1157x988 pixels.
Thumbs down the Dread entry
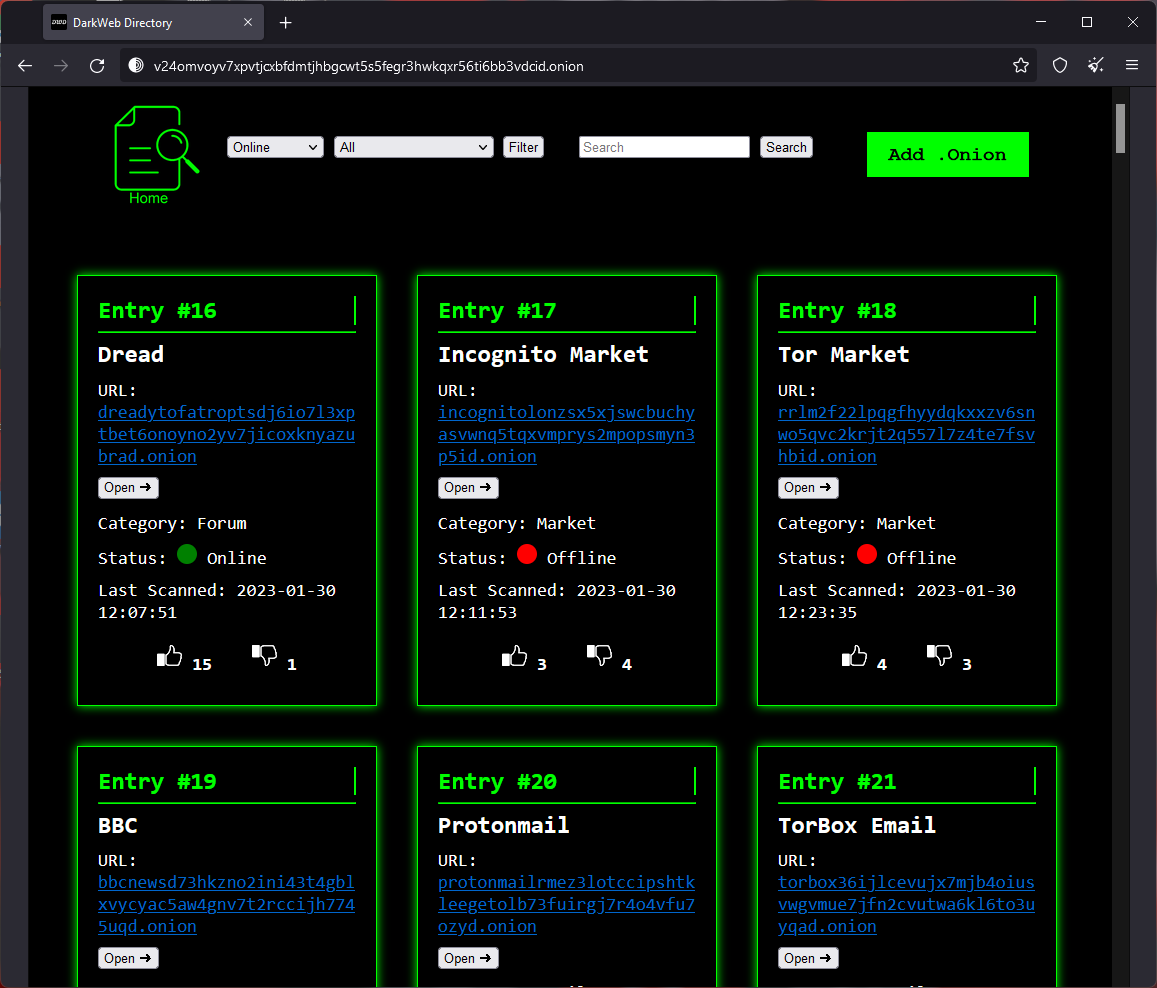point(264,654)
